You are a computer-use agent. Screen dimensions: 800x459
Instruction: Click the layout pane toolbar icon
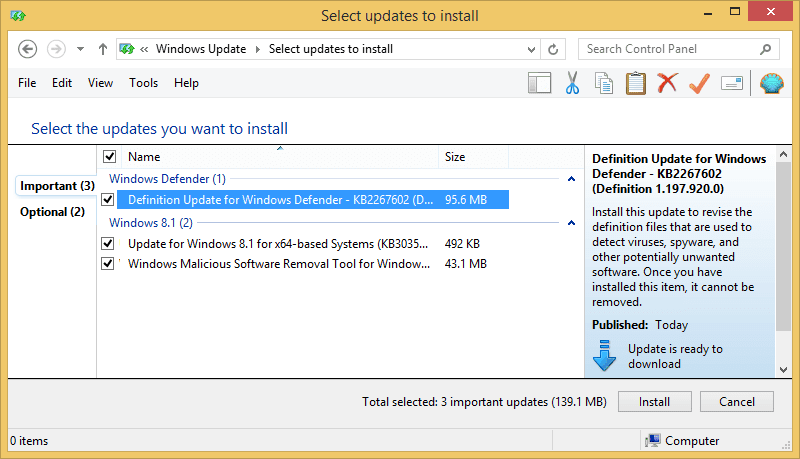click(x=539, y=83)
